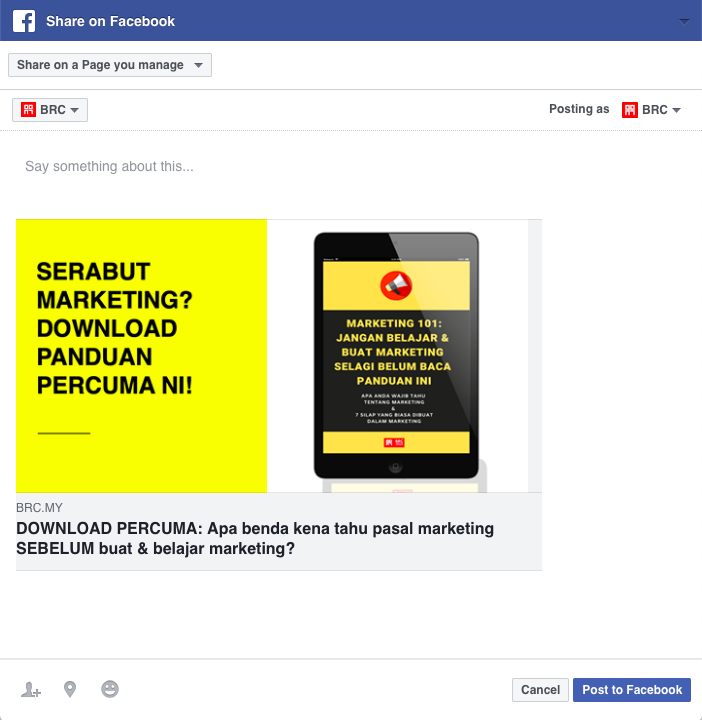Click the Share on Facebook header title

[110, 21]
